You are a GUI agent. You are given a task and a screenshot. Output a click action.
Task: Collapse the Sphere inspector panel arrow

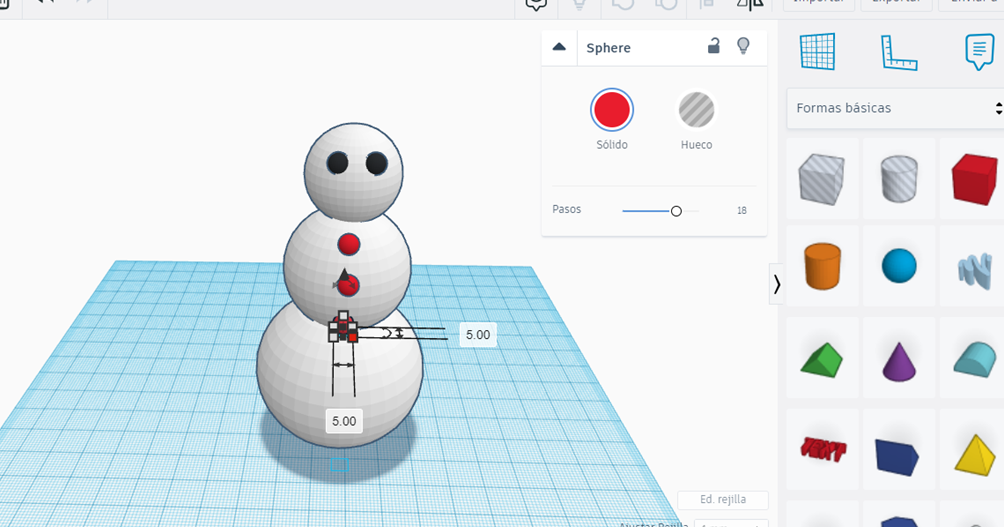tap(559, 47)
